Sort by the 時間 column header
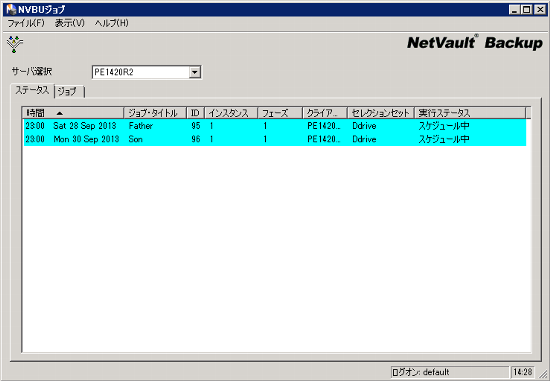The width and height of the screenshot is (550, 381). click(x=73, y=113)
